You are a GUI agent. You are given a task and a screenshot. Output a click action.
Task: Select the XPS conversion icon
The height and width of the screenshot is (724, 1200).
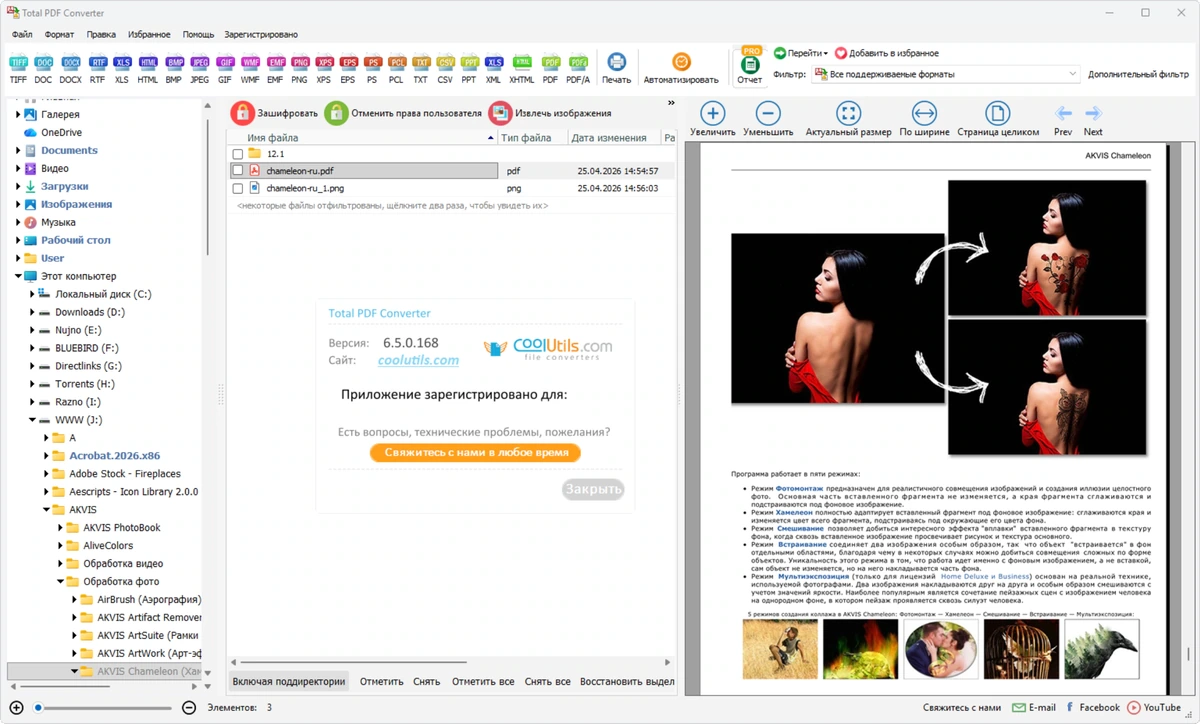point(323,68)
